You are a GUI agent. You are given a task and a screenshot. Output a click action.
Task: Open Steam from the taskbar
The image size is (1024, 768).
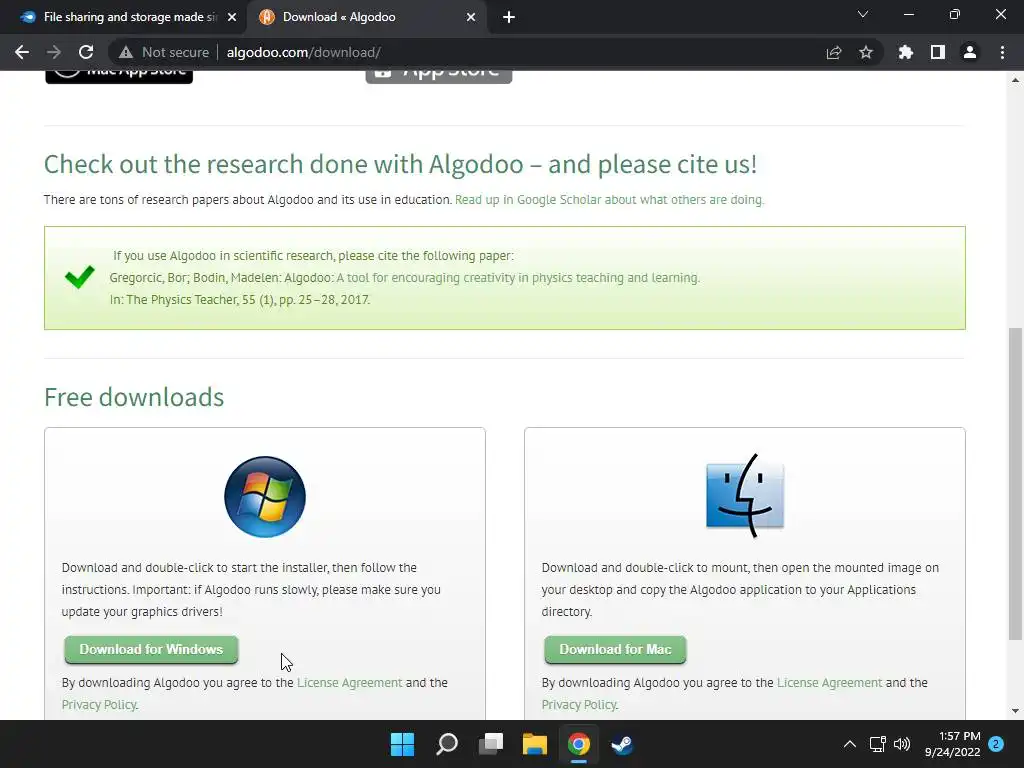coord(622,744)
